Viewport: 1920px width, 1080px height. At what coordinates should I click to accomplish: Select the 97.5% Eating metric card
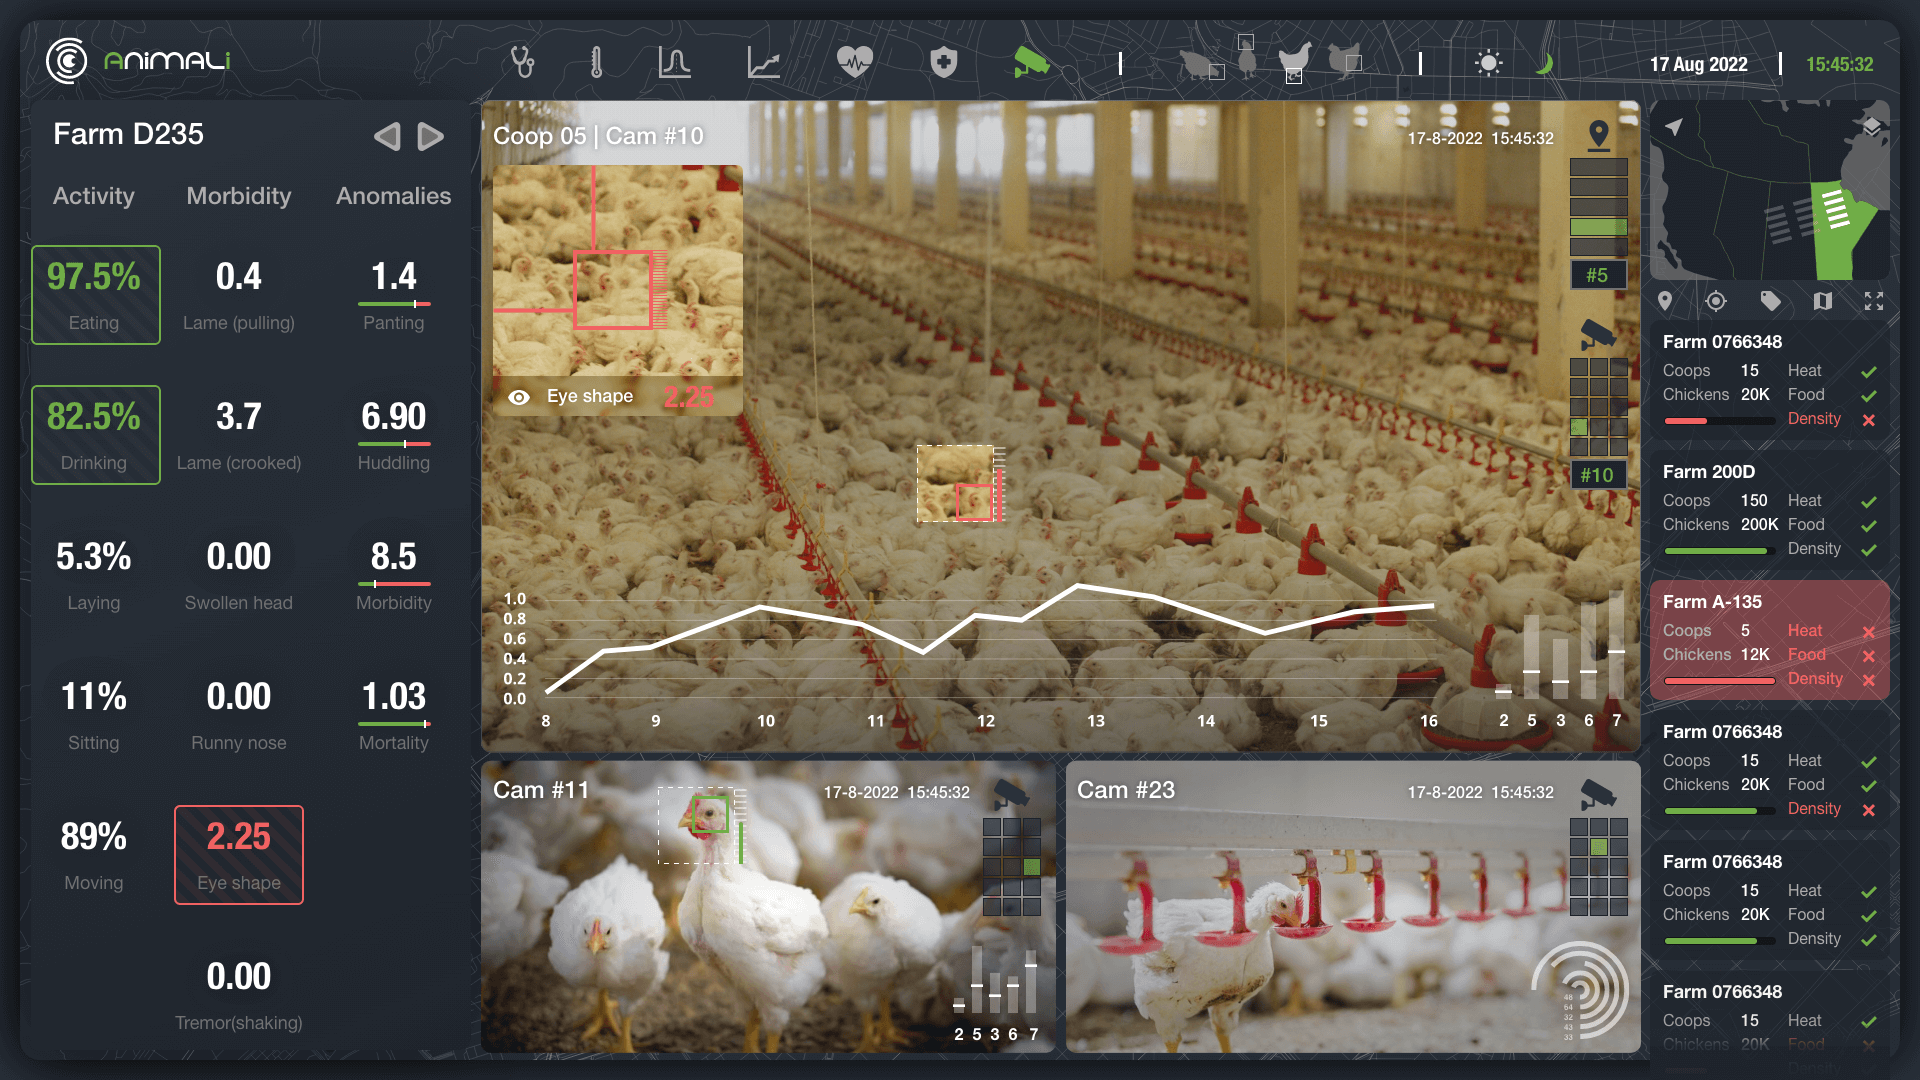pyautogui.click(x=95, y=295)
